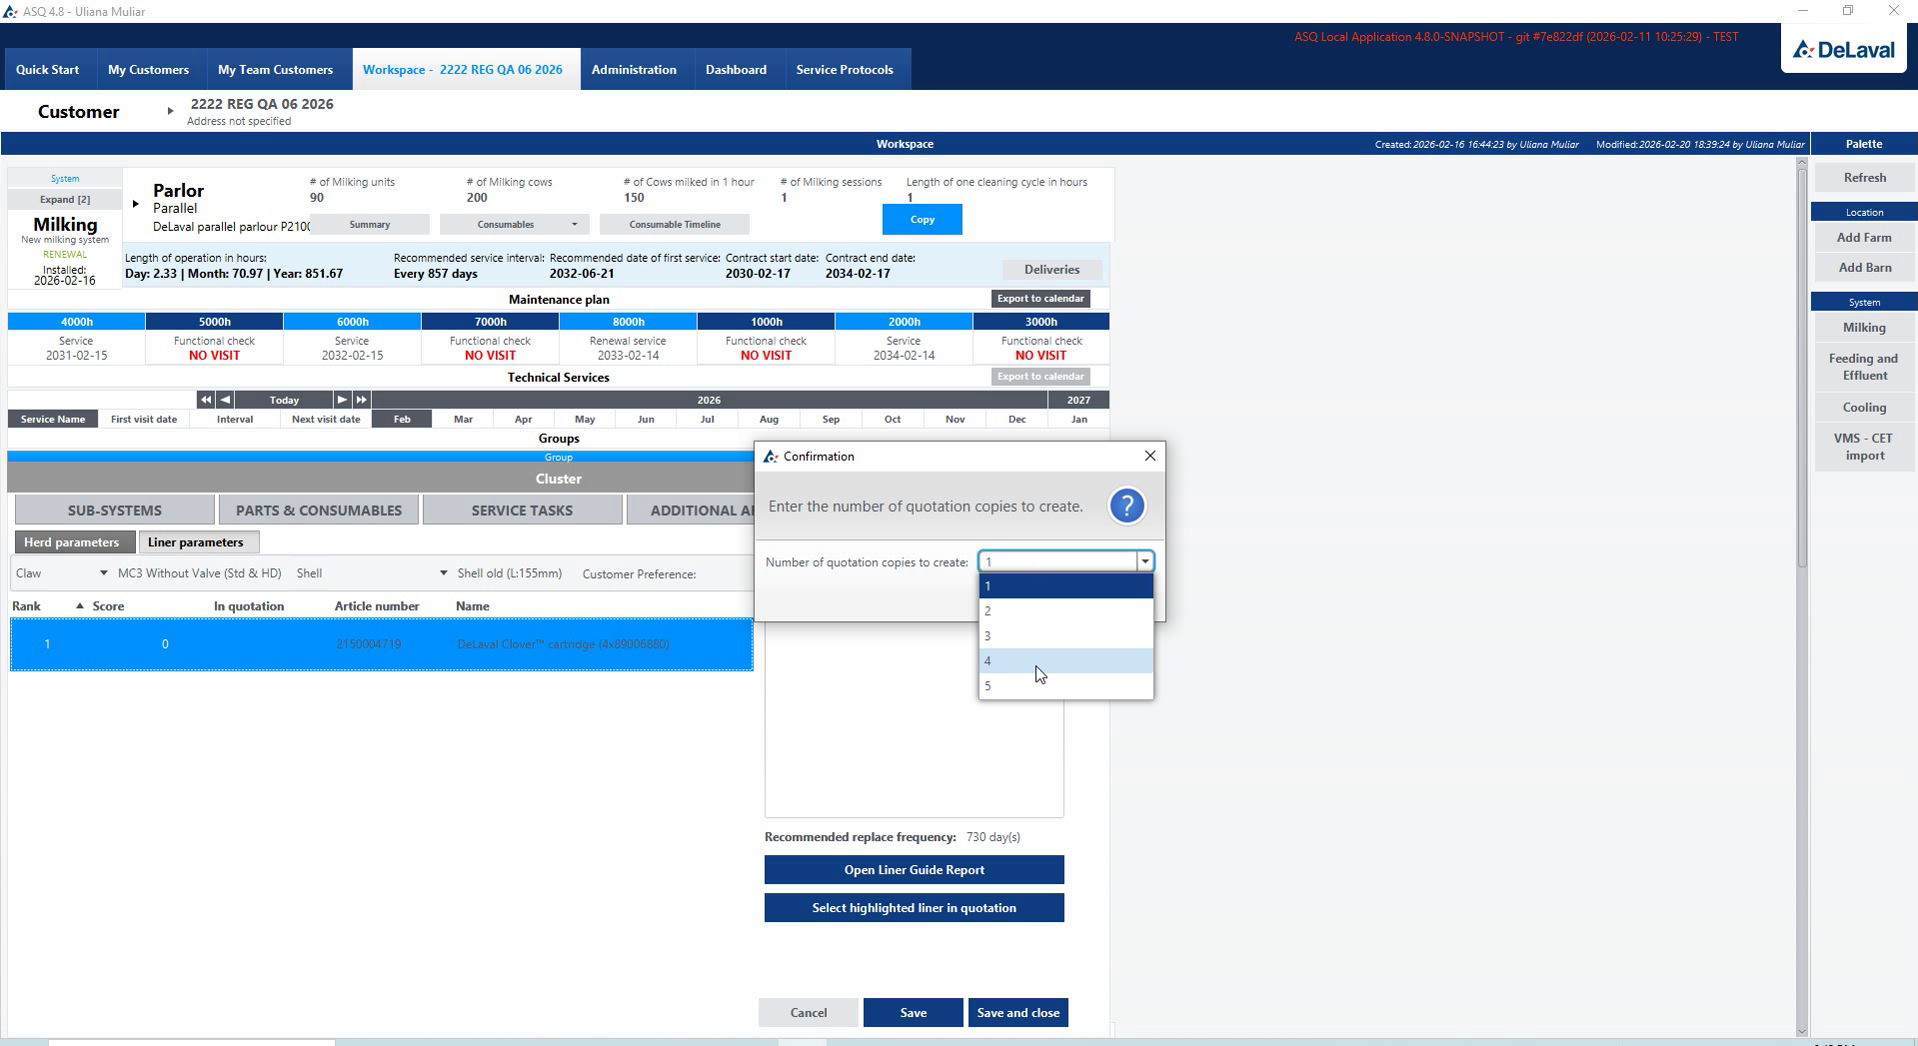Screen dimensions: 1918x1046
Task: Click Select highlighted liner in quotation
Action: coord(914,908)
